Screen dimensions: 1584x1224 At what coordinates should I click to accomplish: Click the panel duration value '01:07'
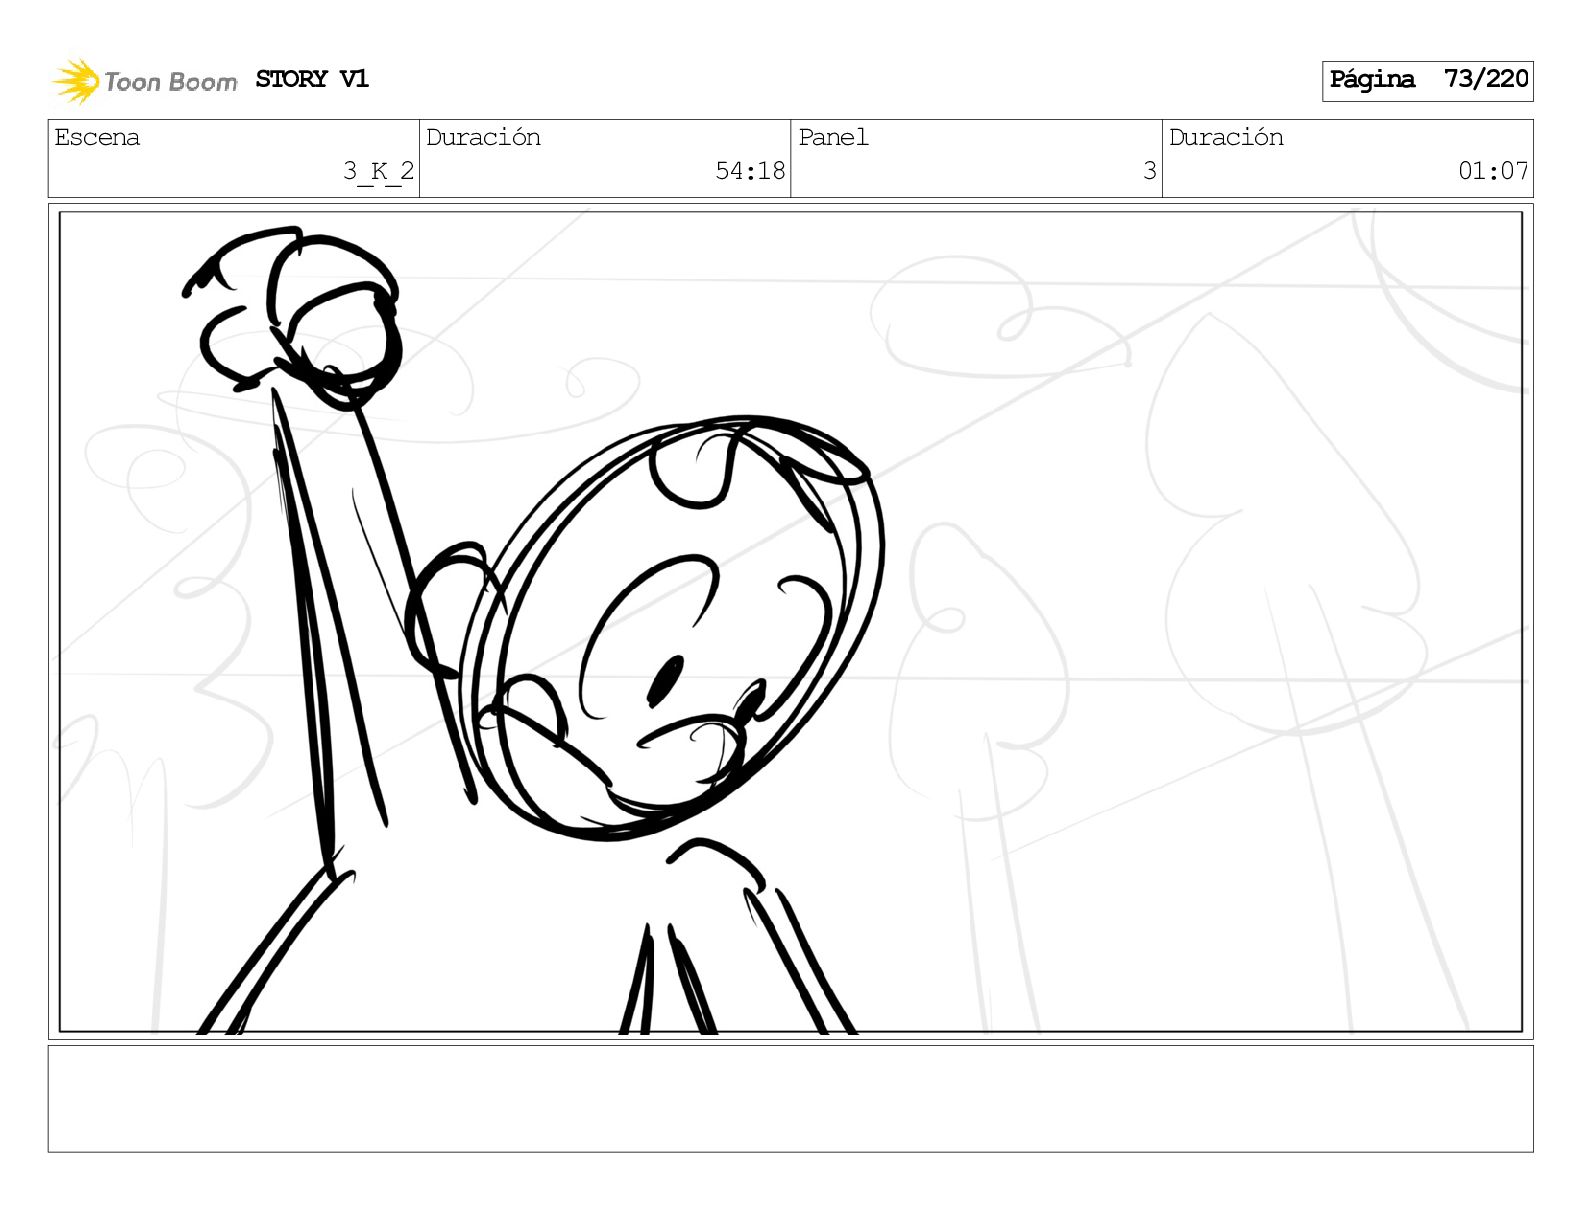(1493, 171)
